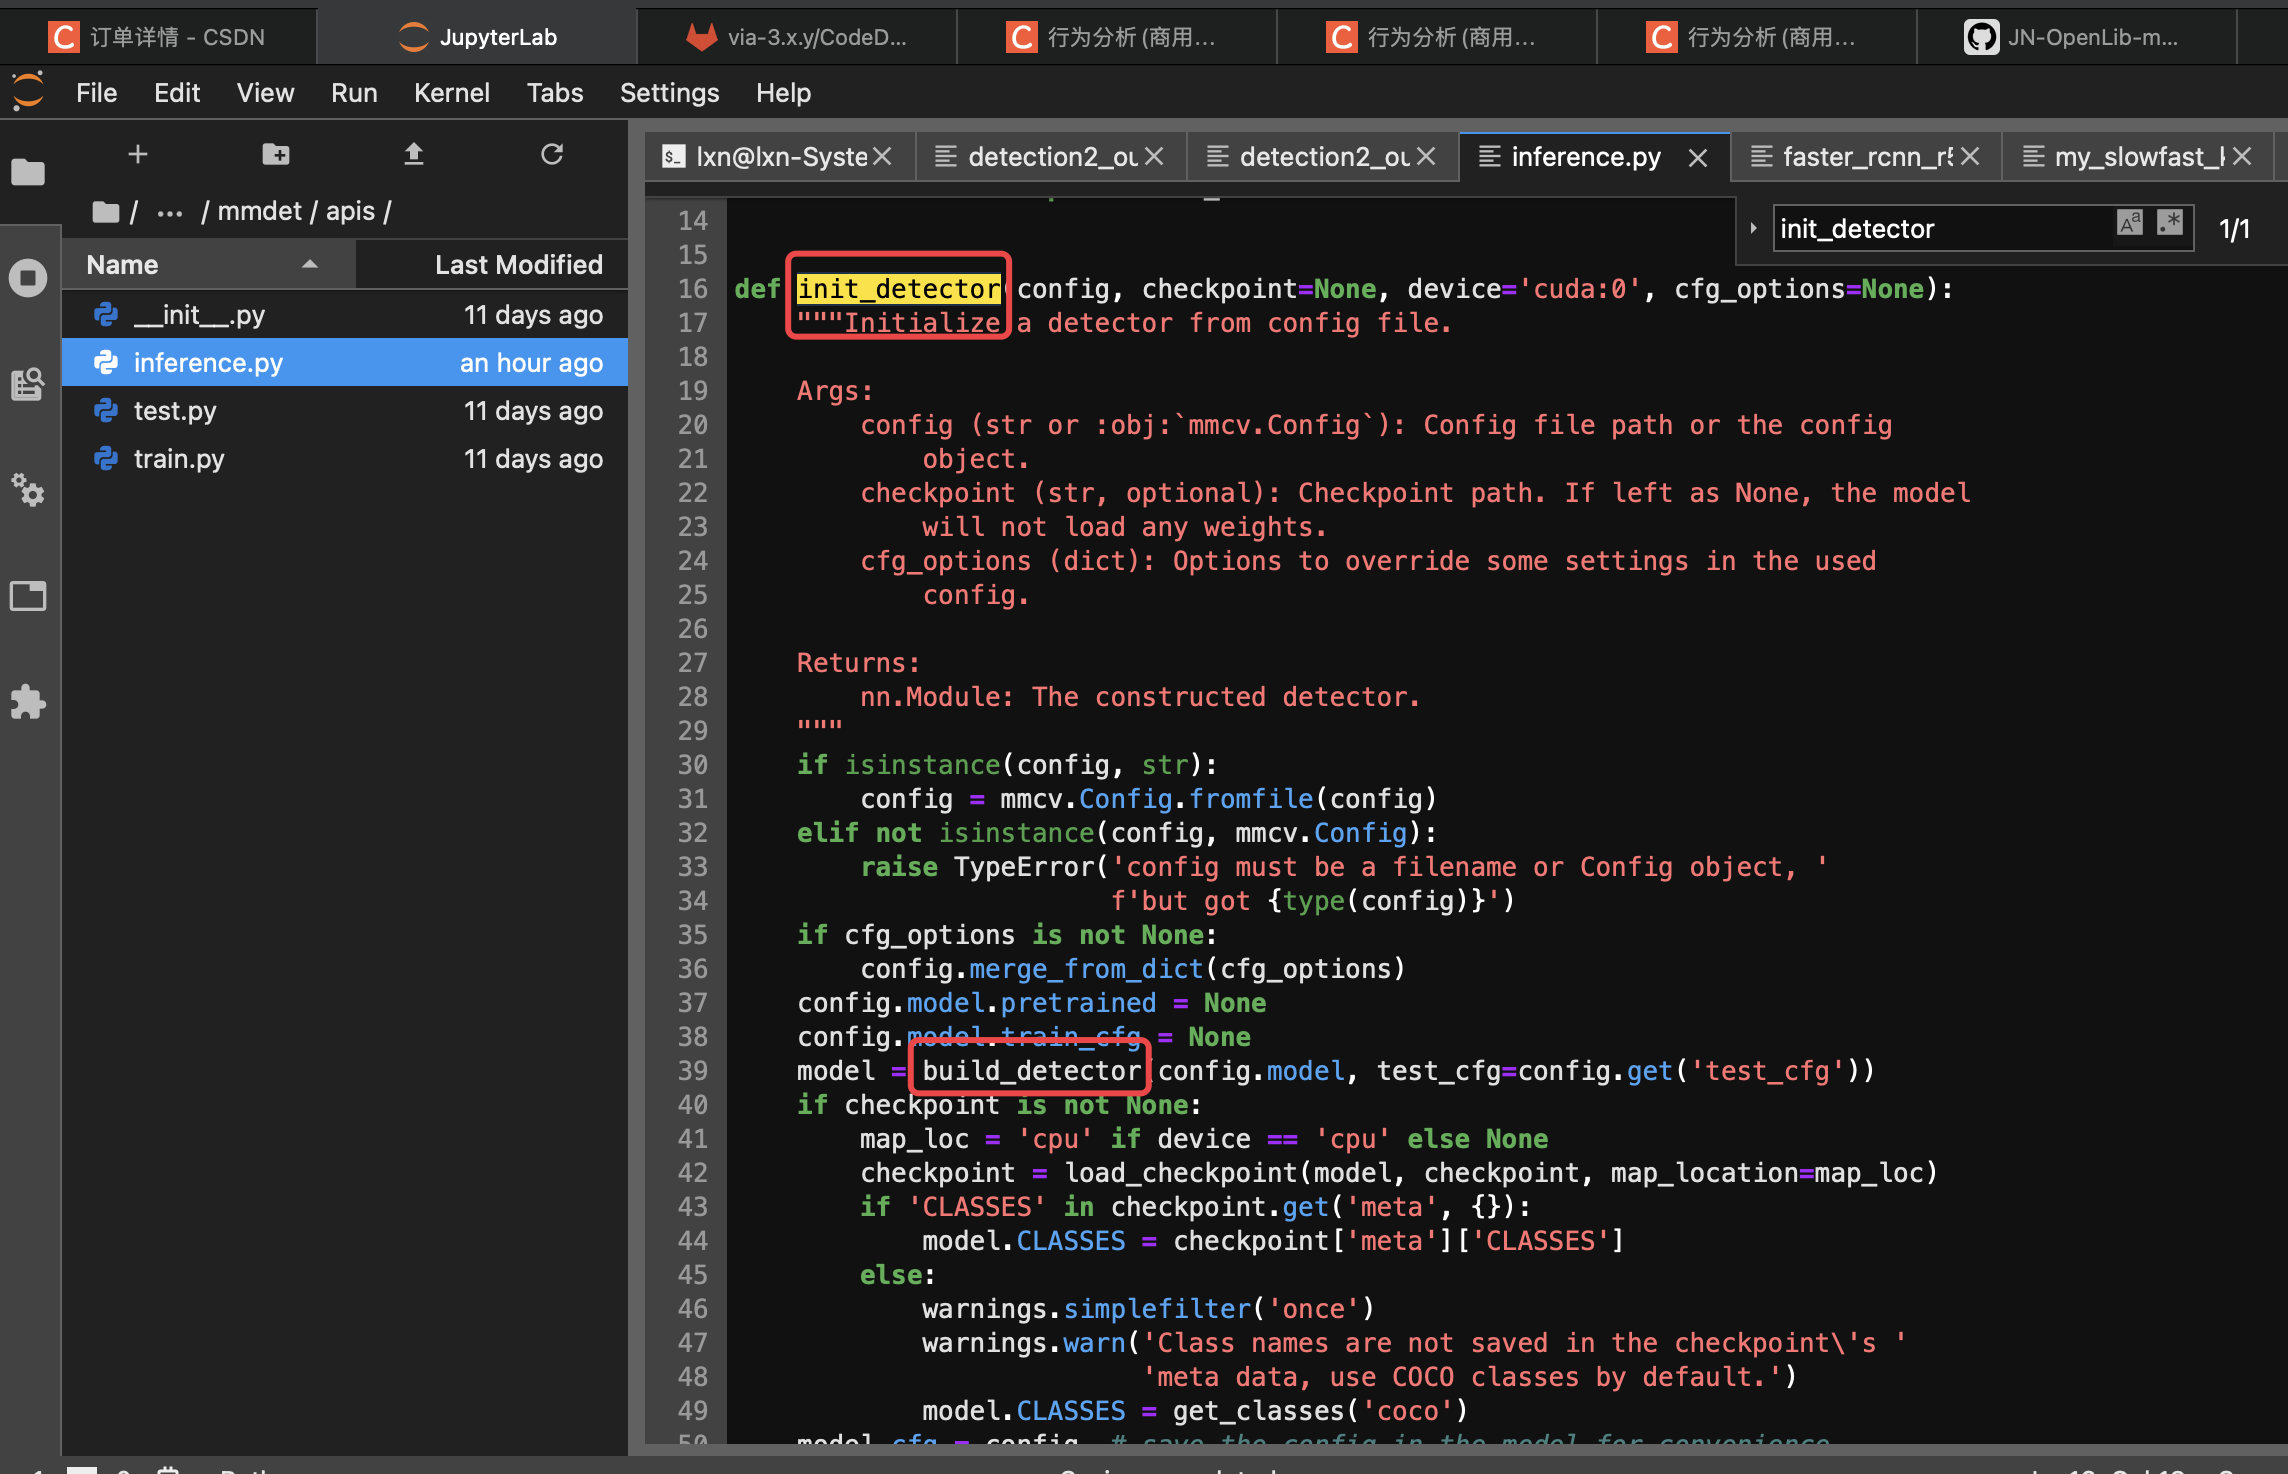This screenshot has width=2288, height=1474.
Task: Click the upload files icon
Action: click(412, 153)
